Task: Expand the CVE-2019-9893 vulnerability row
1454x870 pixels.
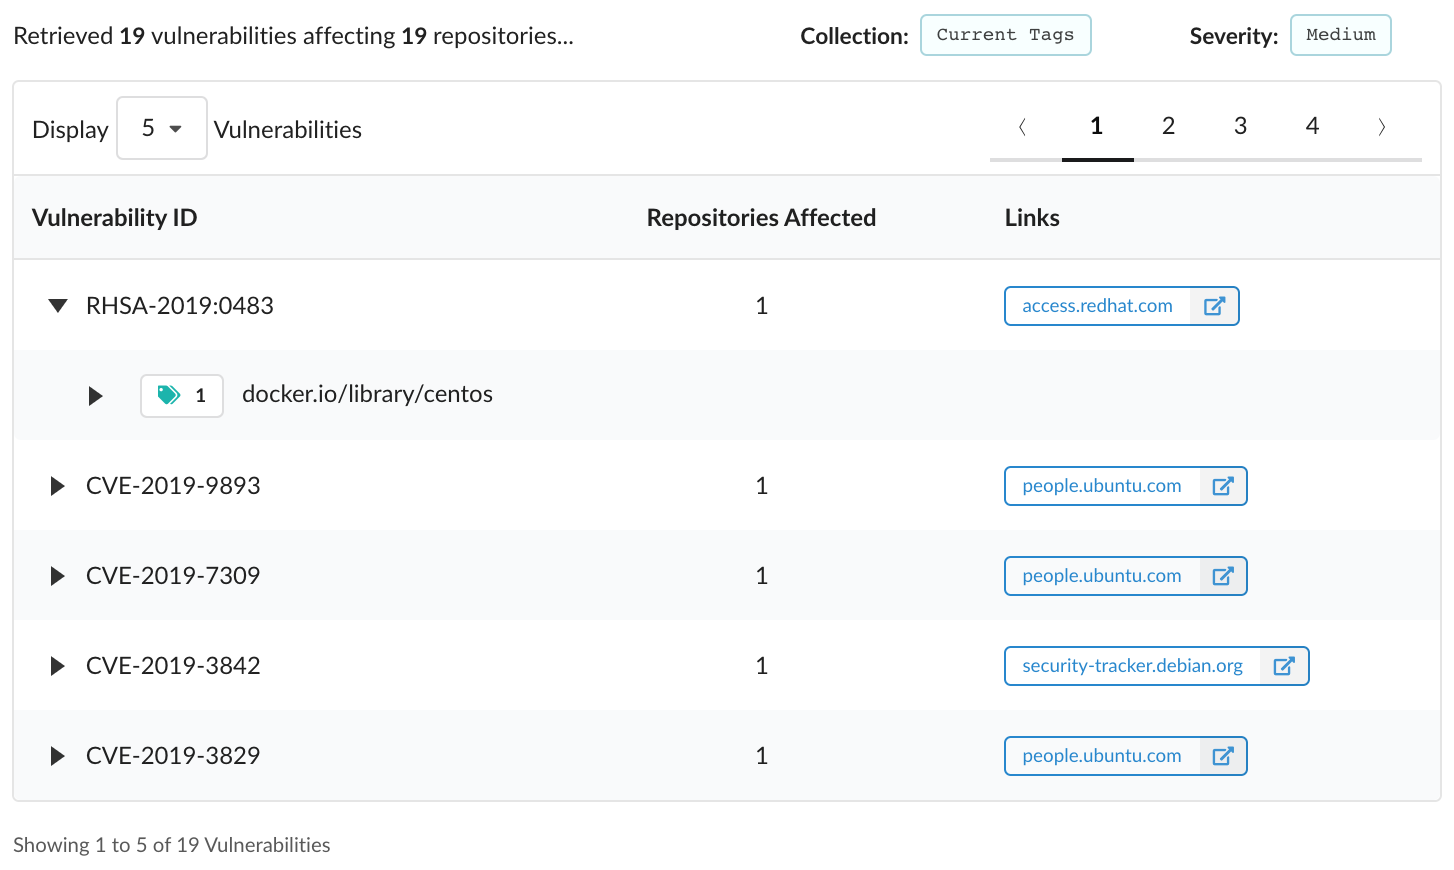Action: click(57, 486)
